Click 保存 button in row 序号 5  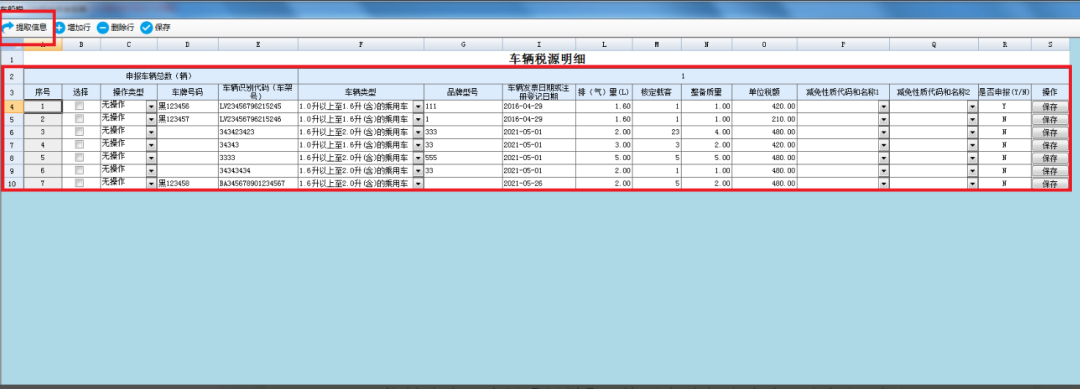(x=1050, y=158)
